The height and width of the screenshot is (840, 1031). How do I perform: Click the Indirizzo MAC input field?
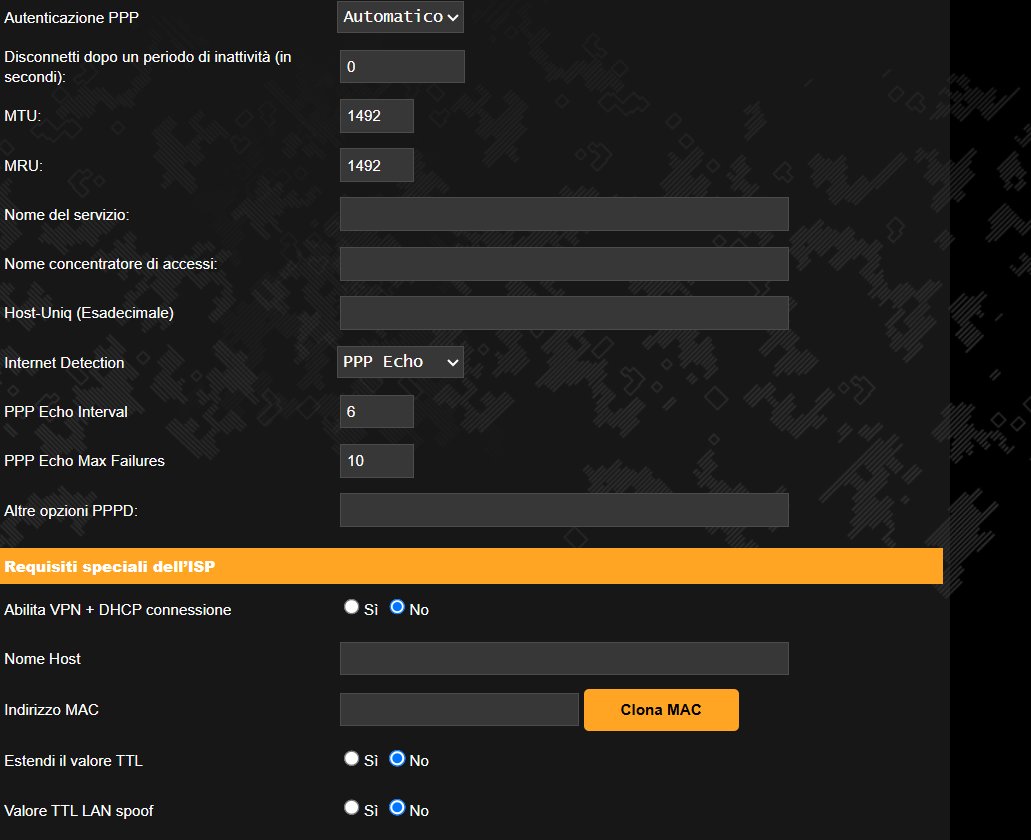(459, 710)
